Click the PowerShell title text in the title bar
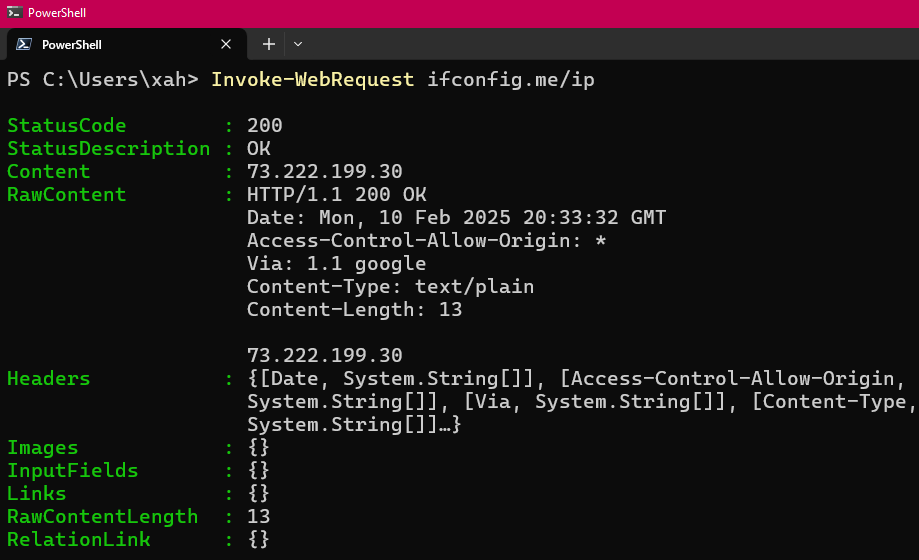The image size is (919, 560). tap(57, 12)
